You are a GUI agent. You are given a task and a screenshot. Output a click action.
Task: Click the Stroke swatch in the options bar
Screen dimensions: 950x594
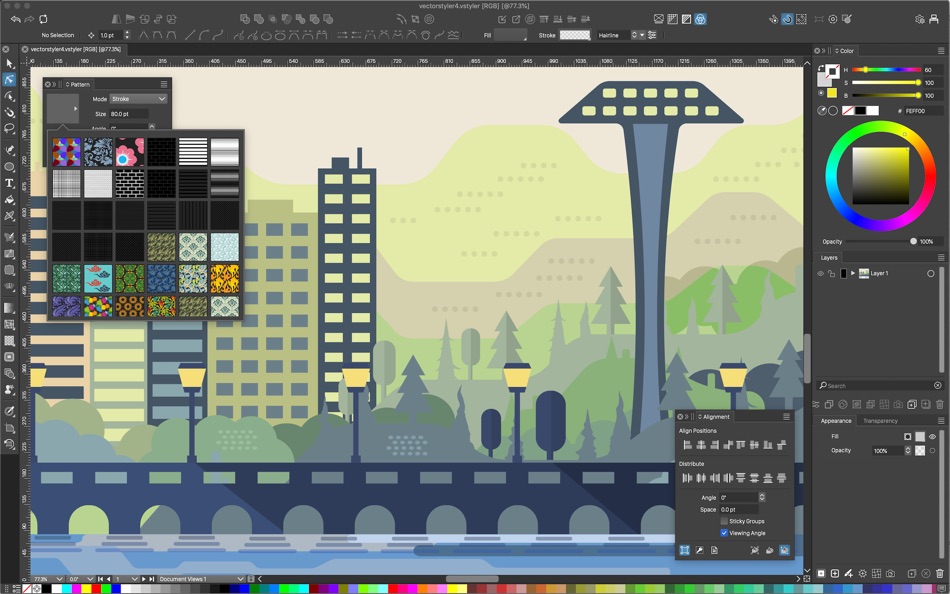(x=574, y=35)
